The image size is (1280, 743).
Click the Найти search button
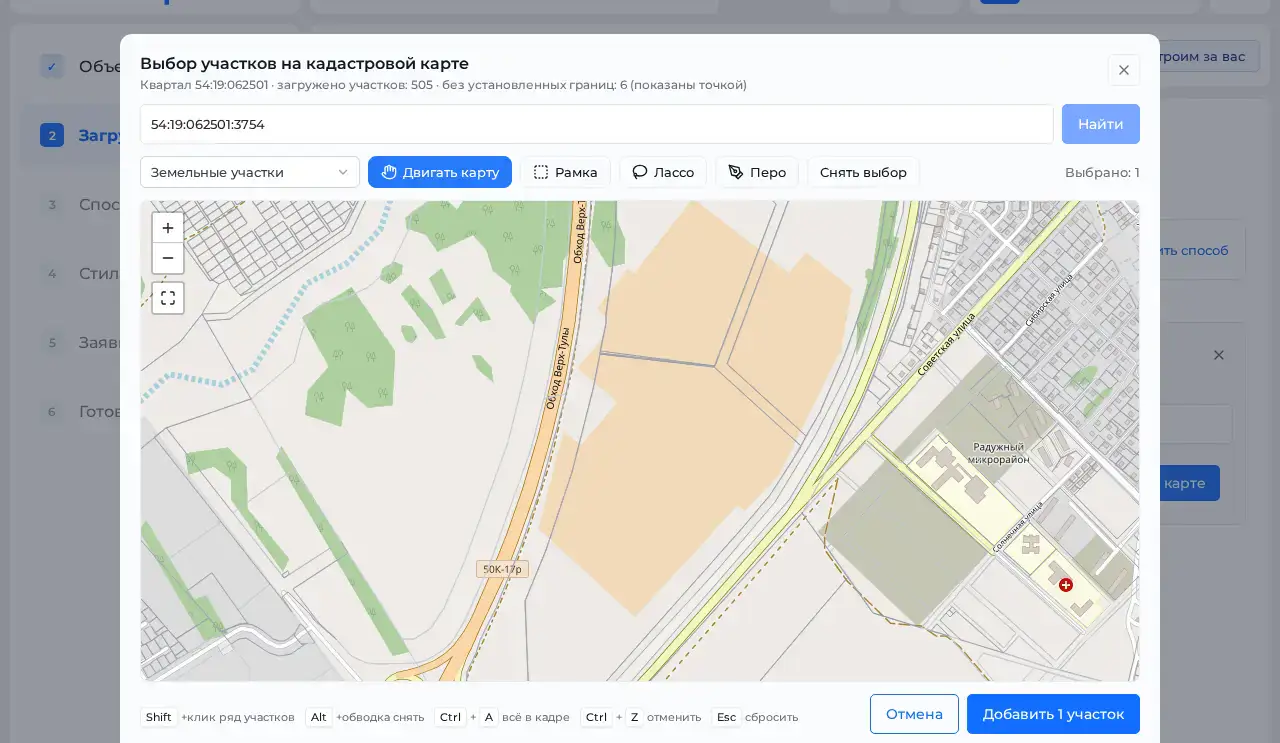point(1101,124)
